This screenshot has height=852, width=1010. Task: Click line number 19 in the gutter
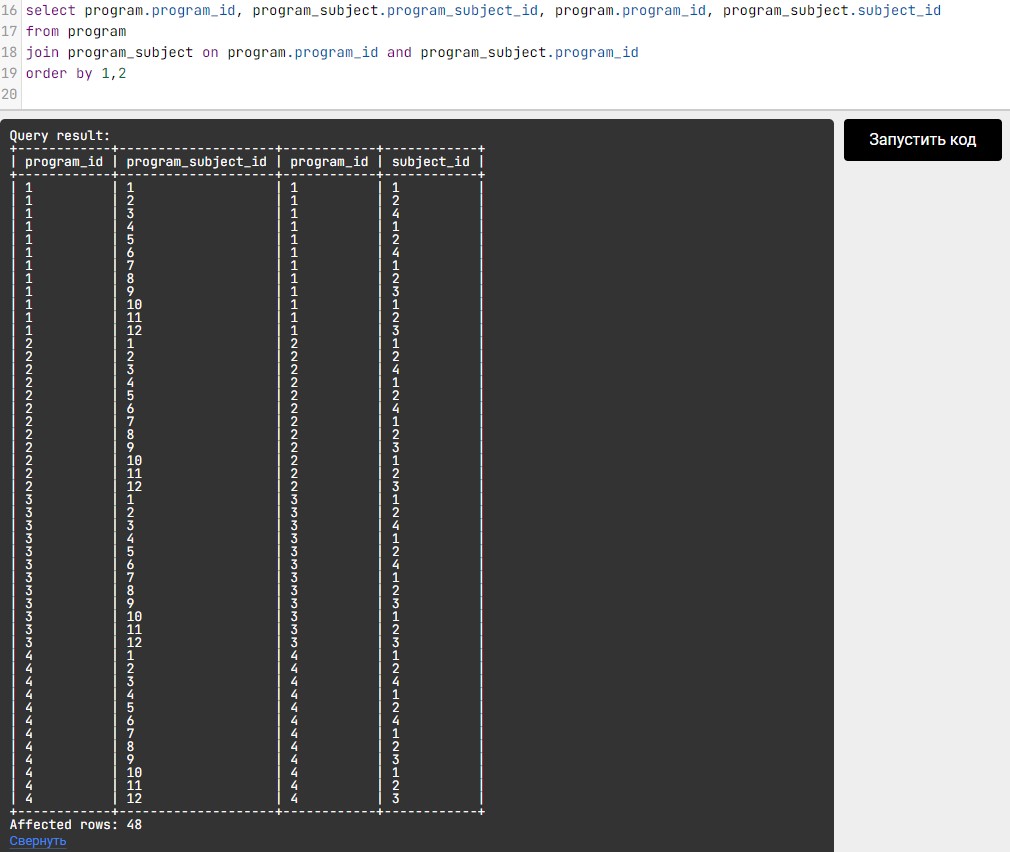[9, 73]
